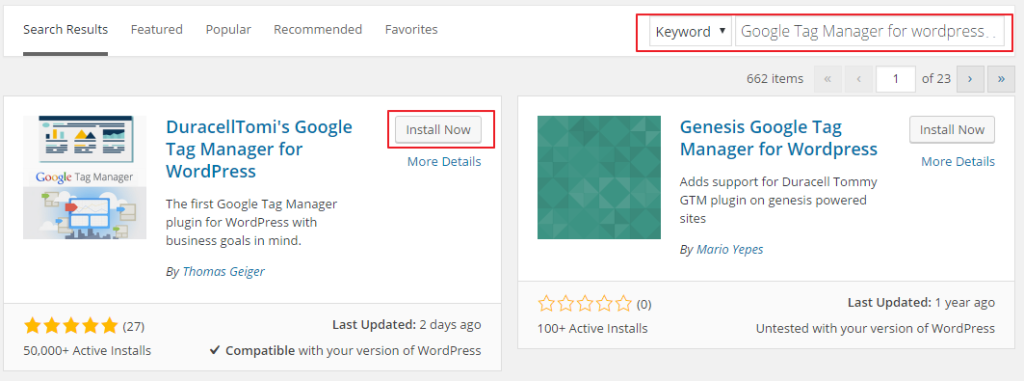The image size is (1024, 381).
Task: Open author link Thomas Geiger
Action: click(x=223, y=272)
